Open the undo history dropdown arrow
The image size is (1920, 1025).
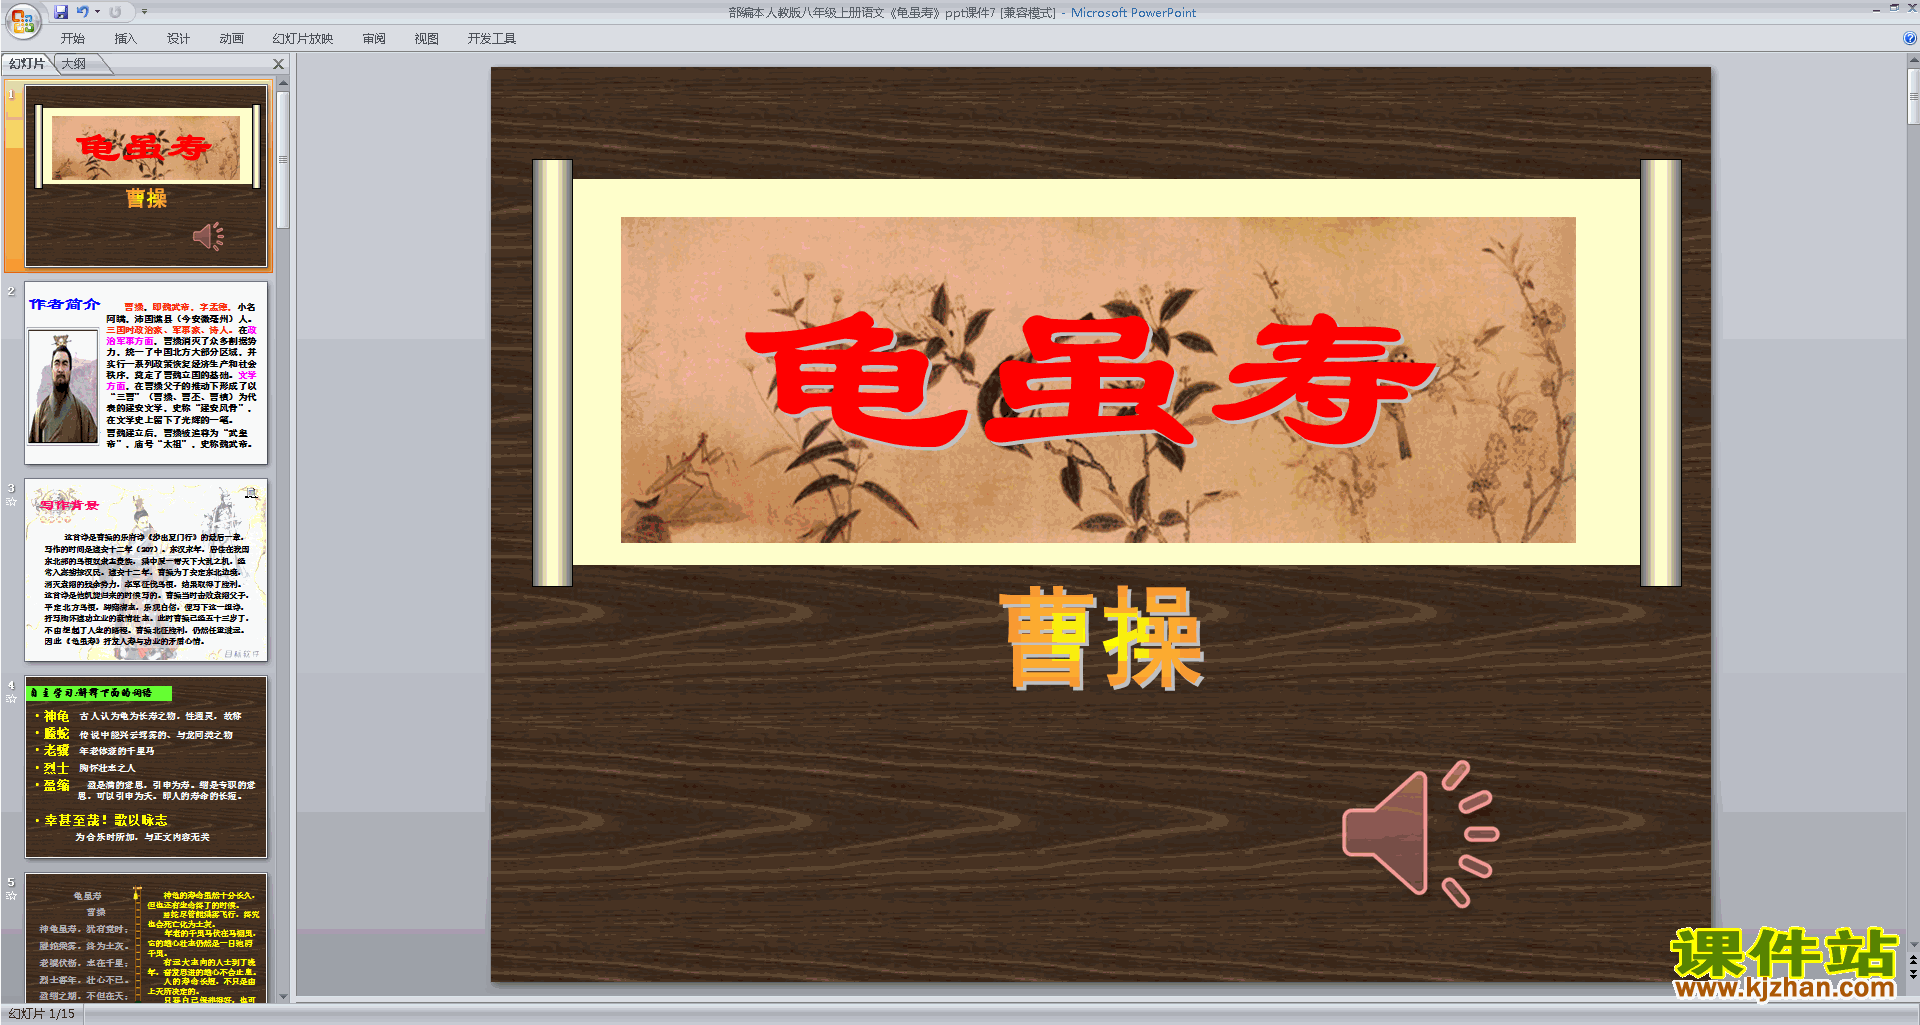(x=97, y=12)
